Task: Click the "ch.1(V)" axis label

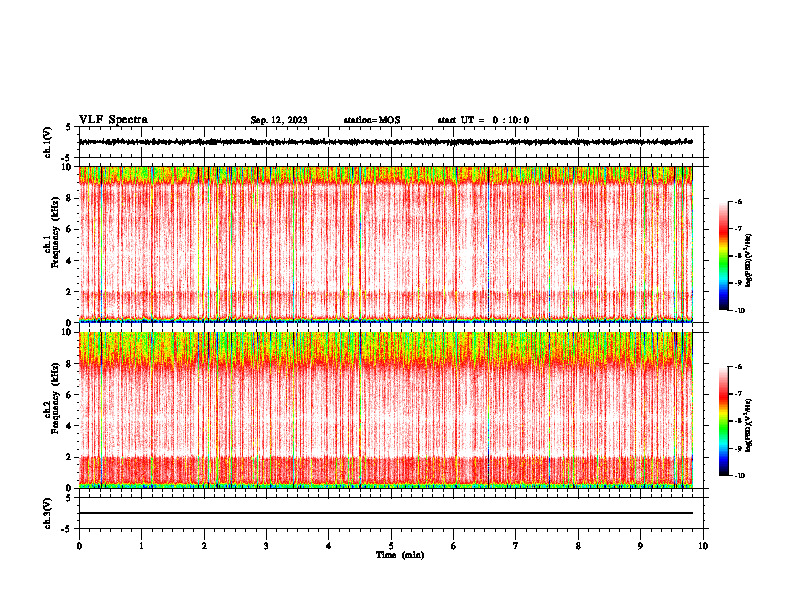Action: tap(48, 142)
